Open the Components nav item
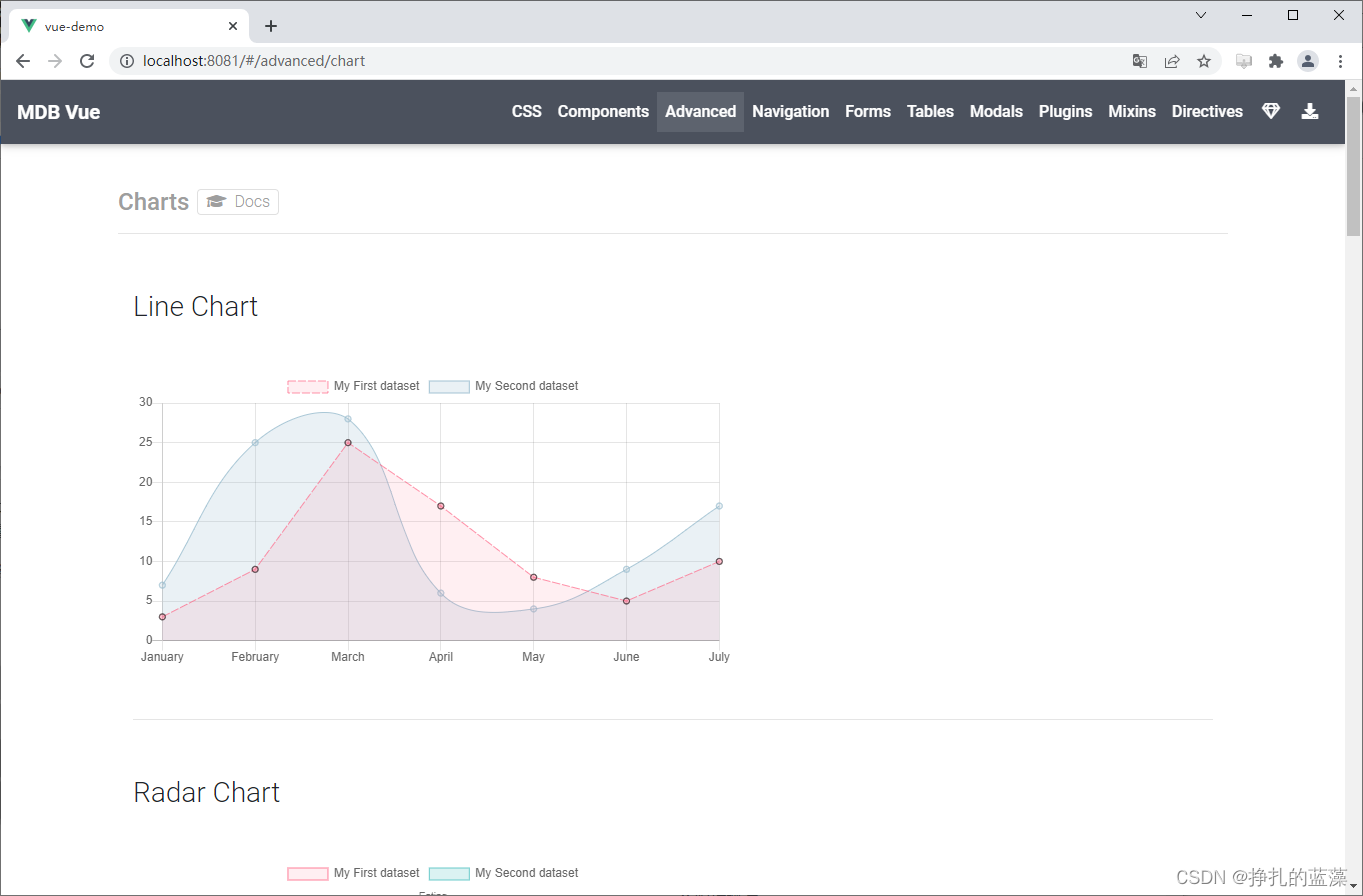Screen dimensions: 1363x896 pyautogui.click(x=603, y=112)
